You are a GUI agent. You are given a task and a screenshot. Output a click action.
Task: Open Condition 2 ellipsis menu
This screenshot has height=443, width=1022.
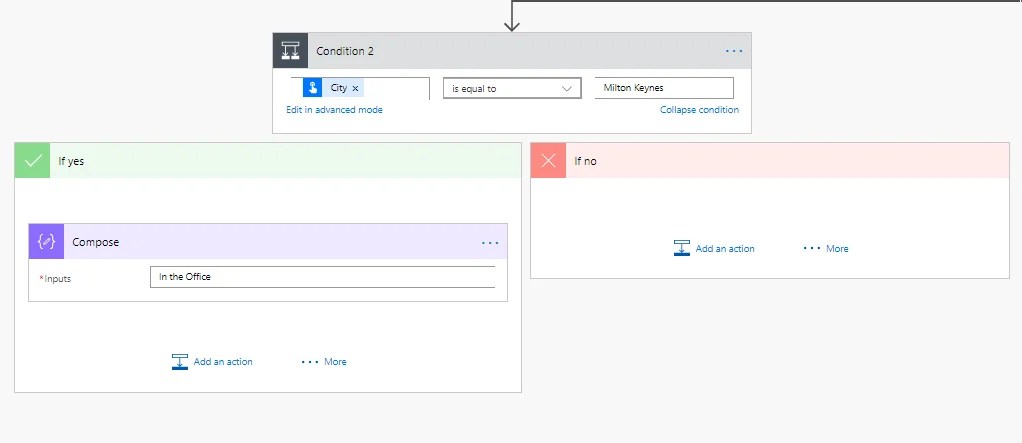734,51
